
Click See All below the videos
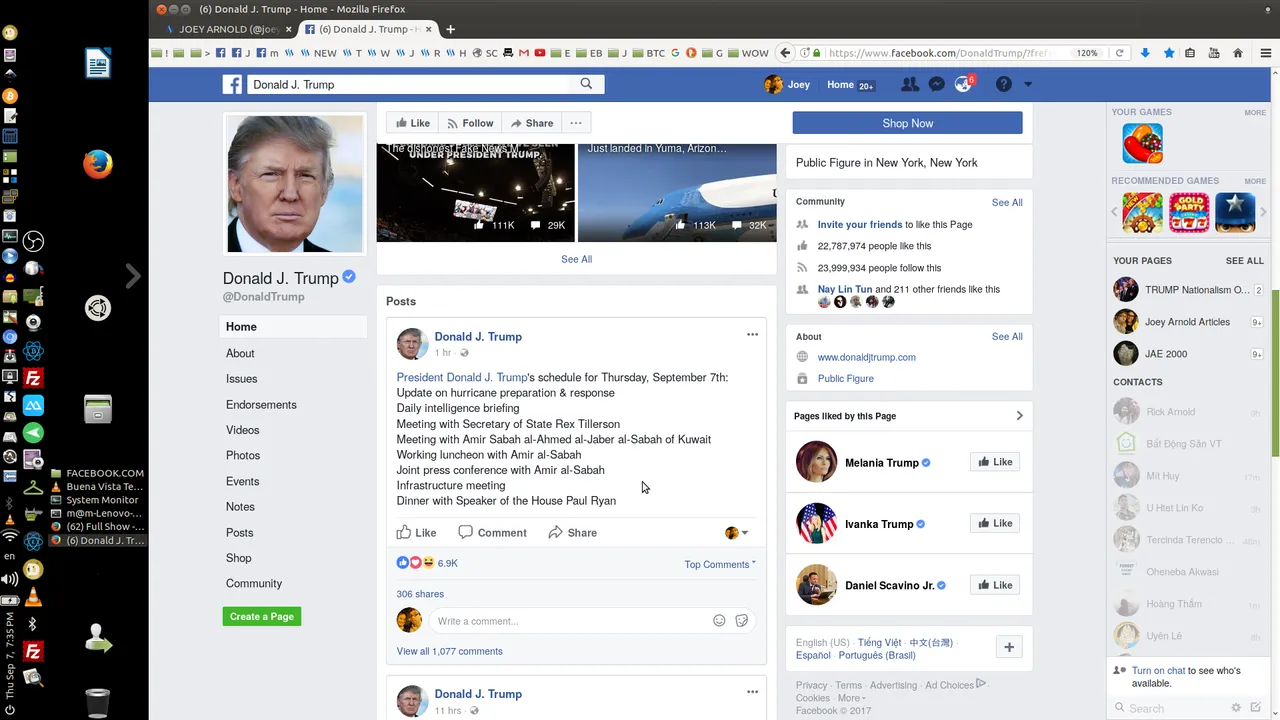pos(576,259)
